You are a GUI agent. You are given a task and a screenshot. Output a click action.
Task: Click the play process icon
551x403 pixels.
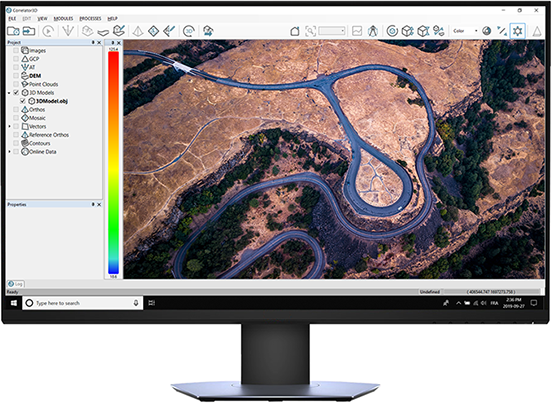click(48, 31)
